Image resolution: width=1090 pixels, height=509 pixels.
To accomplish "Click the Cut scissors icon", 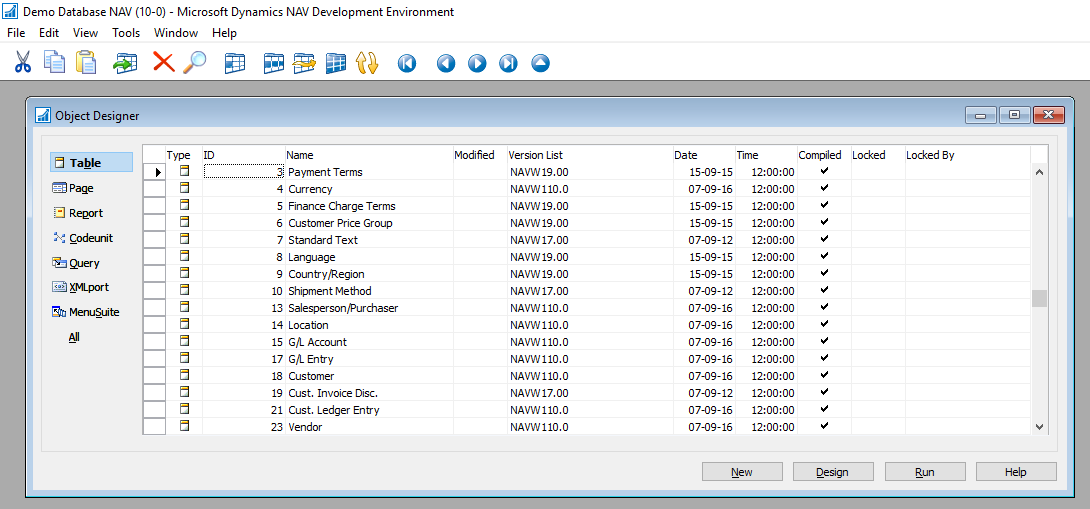I will coord(23,63).
